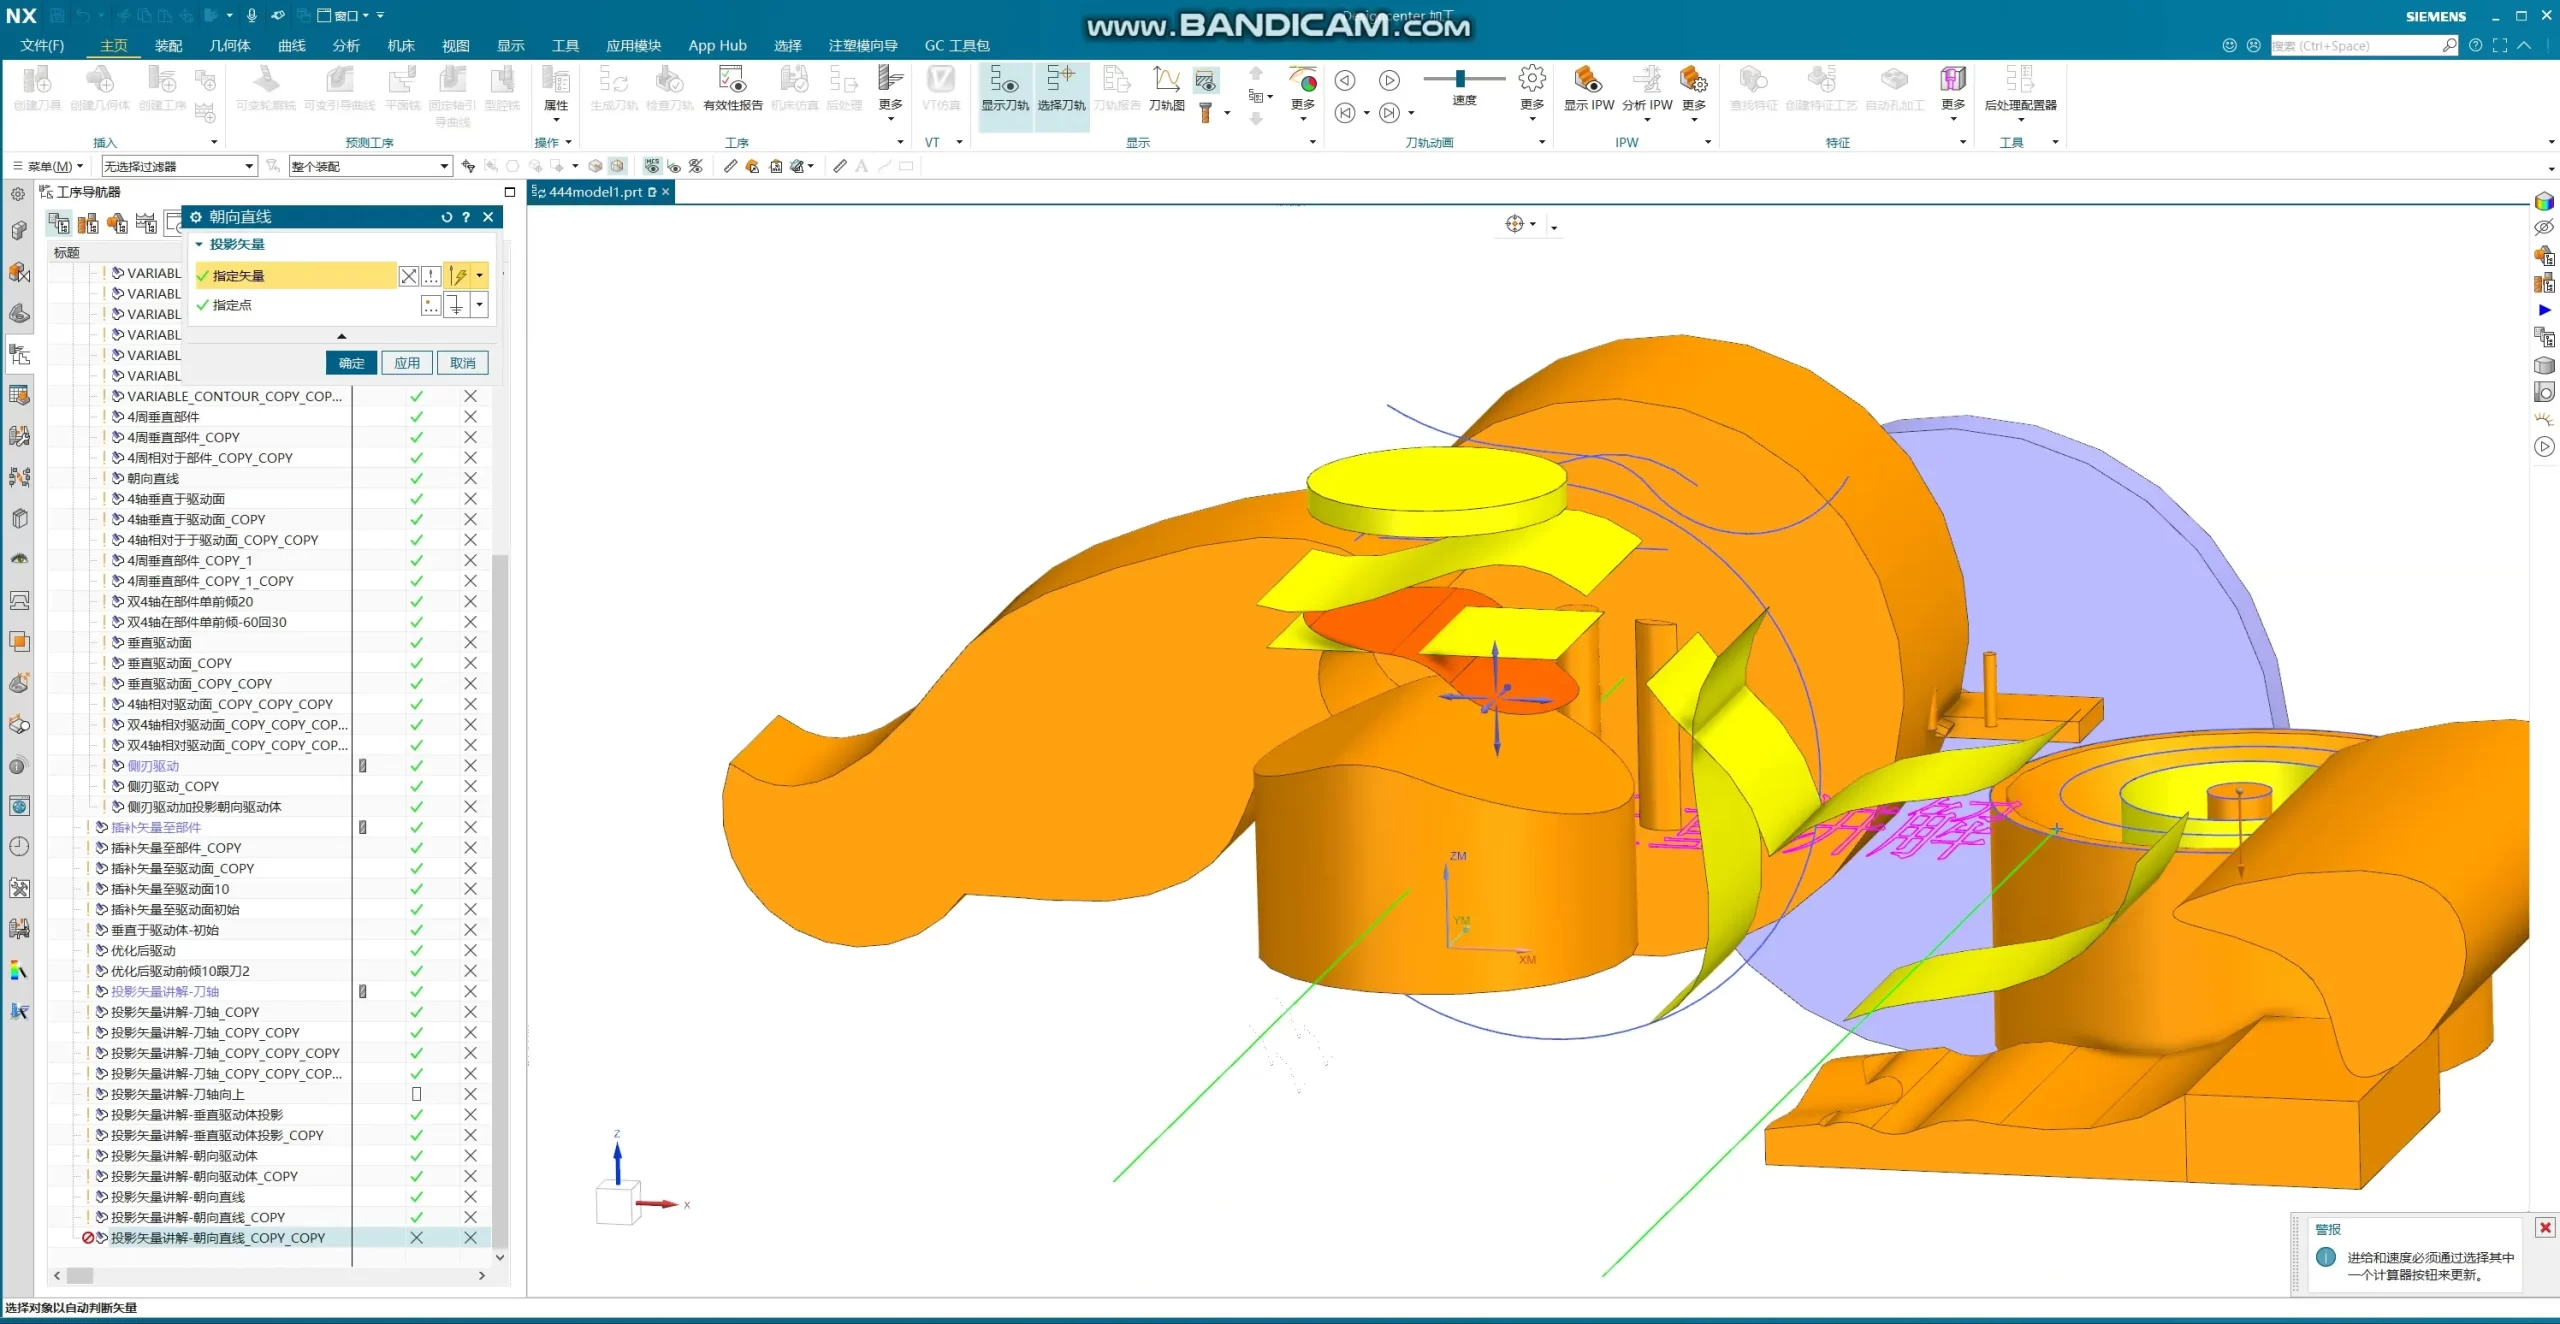This screenshot has width=2560, height=1324.
Task: Click the 取消 button
Action: tap(462, 363)
